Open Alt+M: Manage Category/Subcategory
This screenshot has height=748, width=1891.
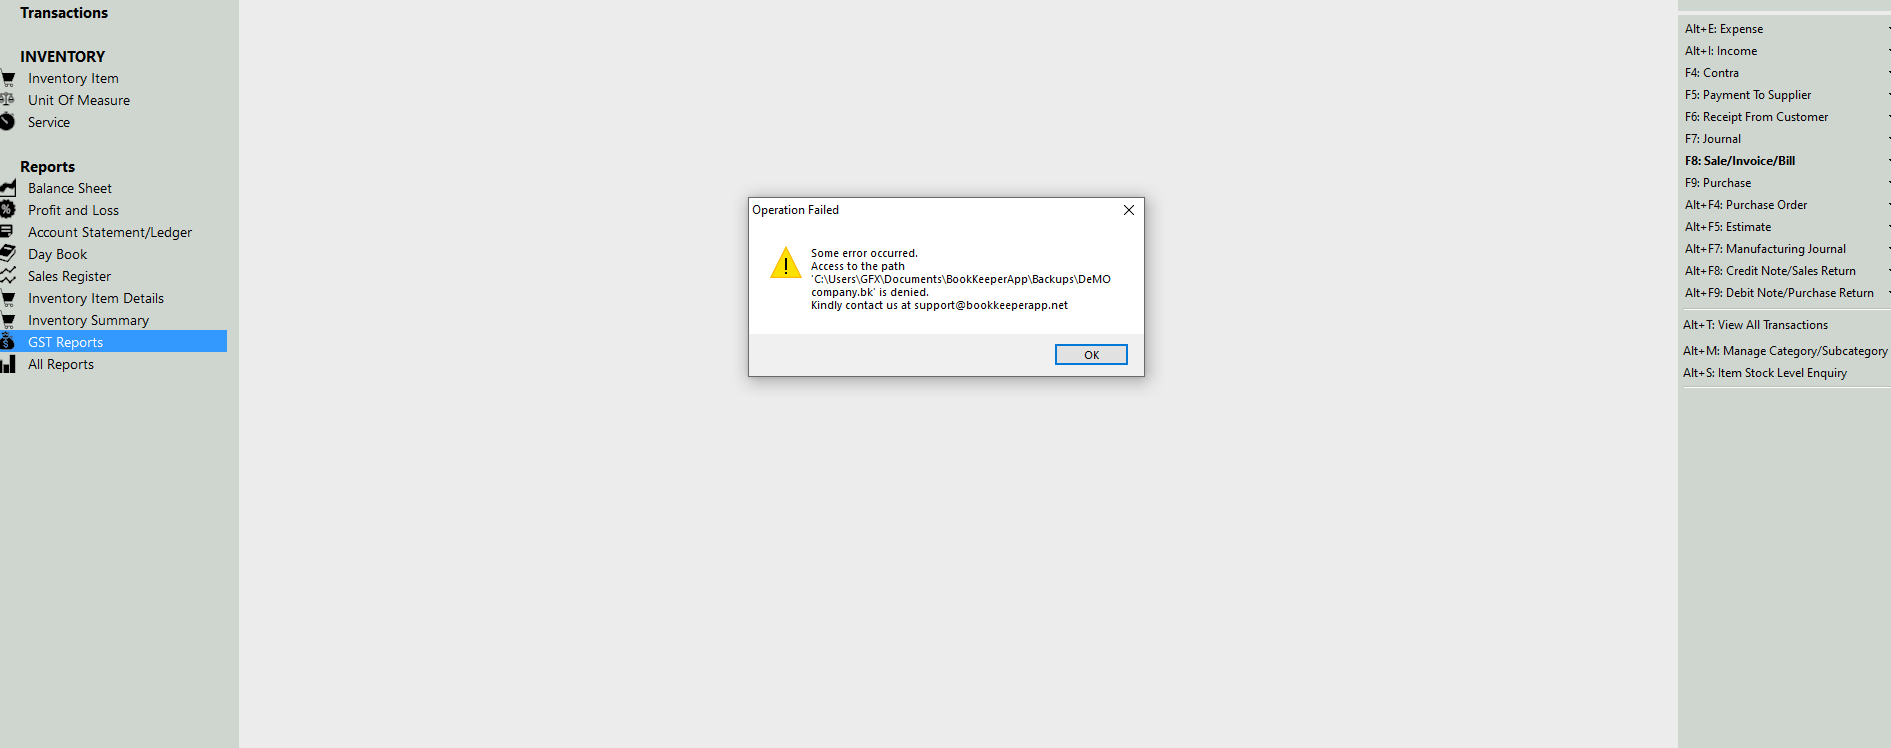[1785, 351]
